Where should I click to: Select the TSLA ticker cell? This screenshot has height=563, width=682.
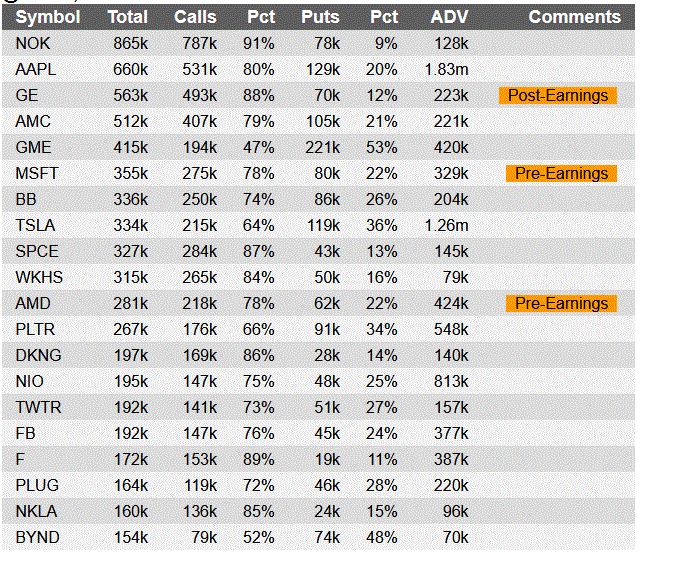coord(36,226)
